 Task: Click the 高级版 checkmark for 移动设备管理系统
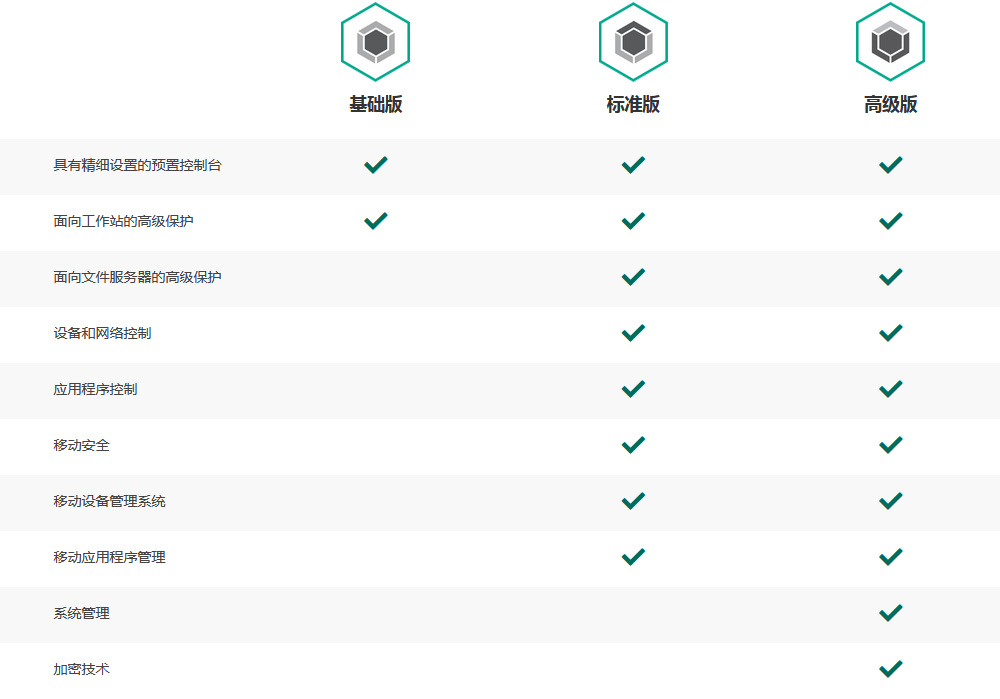[890, 500]
